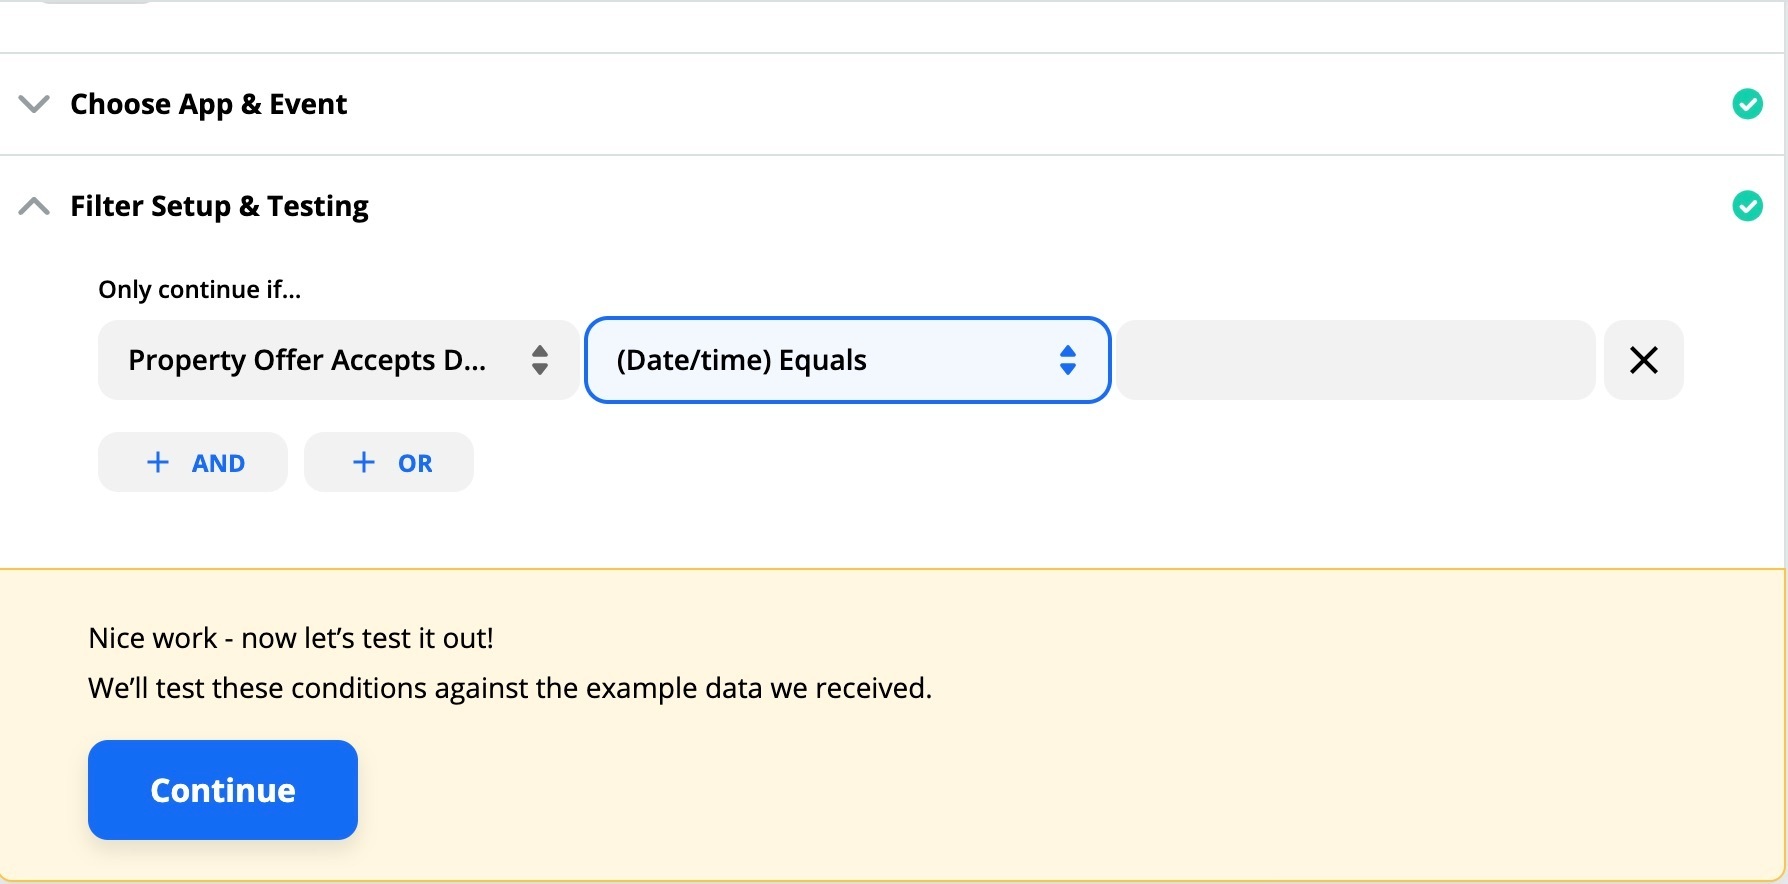Click the green checkmark beside Choose App & Event
Viewport: 1788px width, 884px height.
click(1747, 104)
